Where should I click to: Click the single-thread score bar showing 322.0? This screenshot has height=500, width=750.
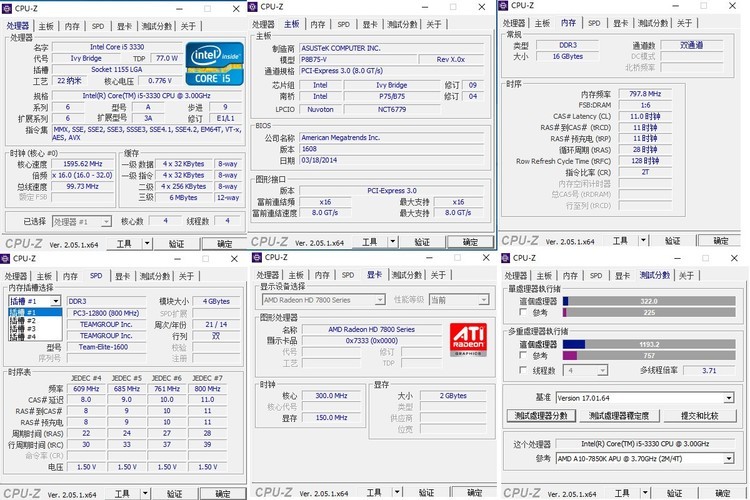[x=649, y=301]
